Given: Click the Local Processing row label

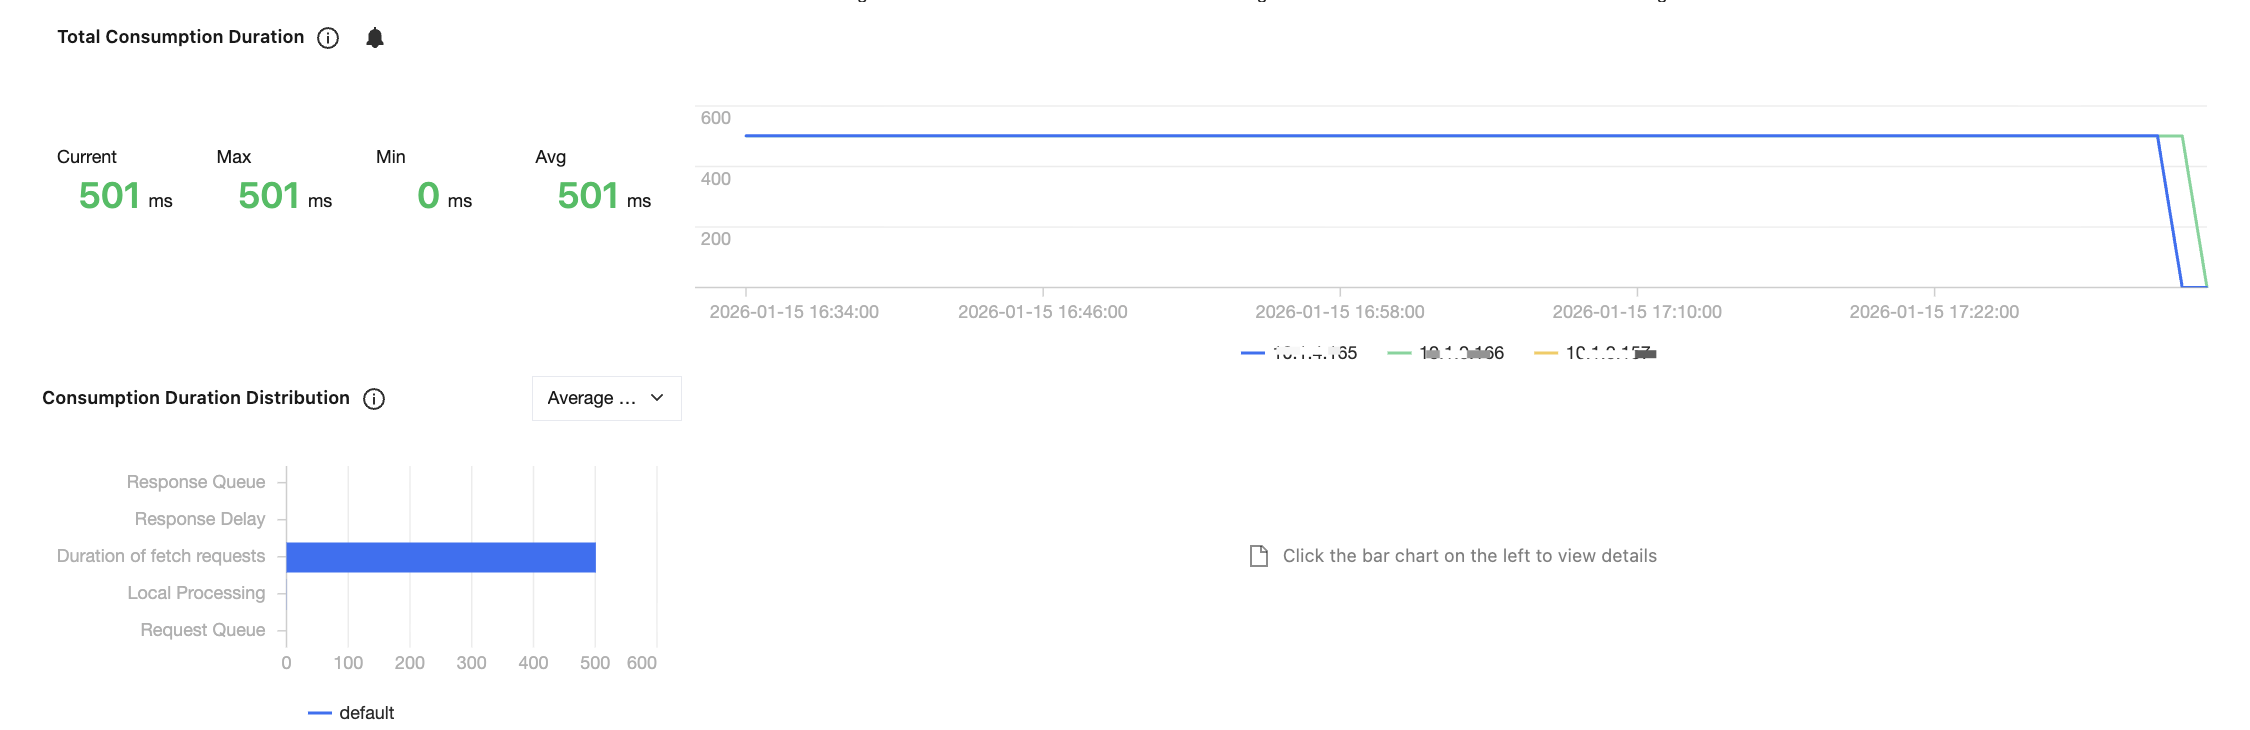Looking at the screenshot, I should click(196, 593).
